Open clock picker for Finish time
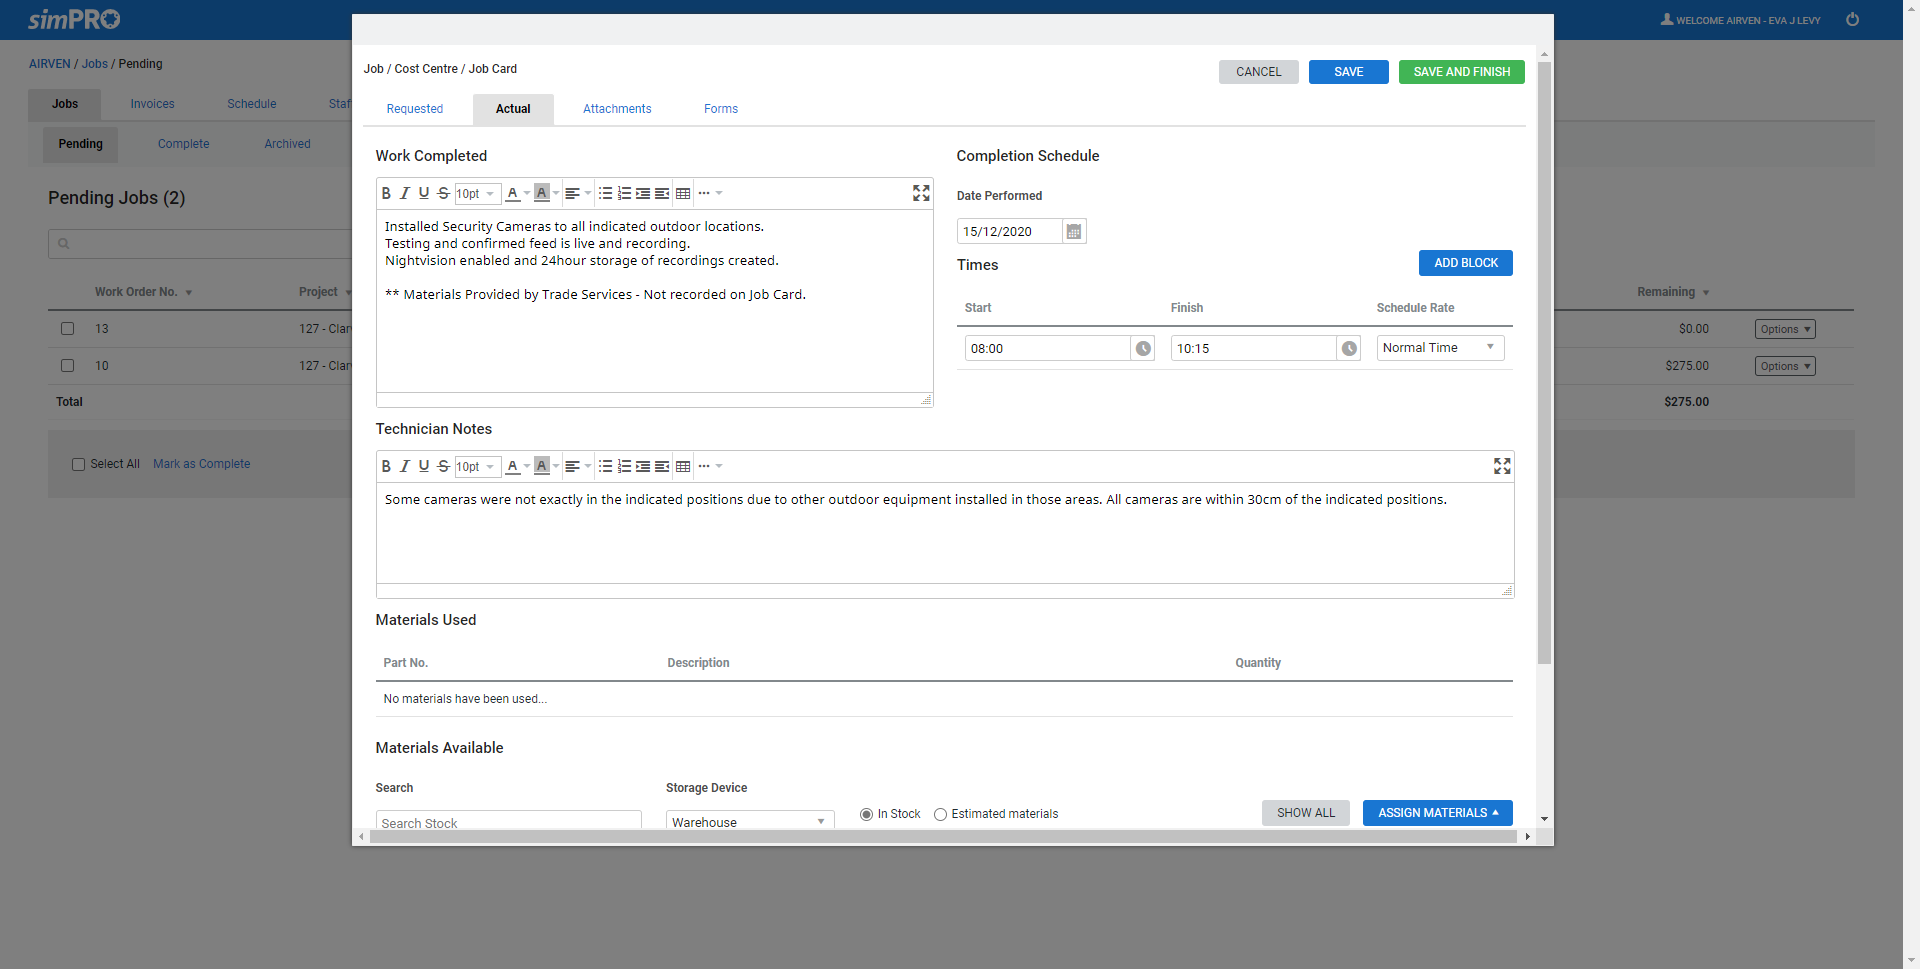The image size is (1920, 969). point(1349,348)
